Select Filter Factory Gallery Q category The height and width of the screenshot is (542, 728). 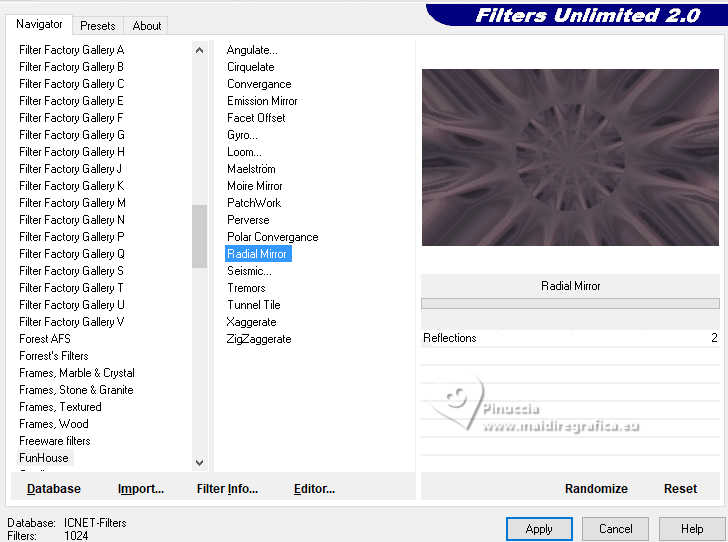point(72,254)
